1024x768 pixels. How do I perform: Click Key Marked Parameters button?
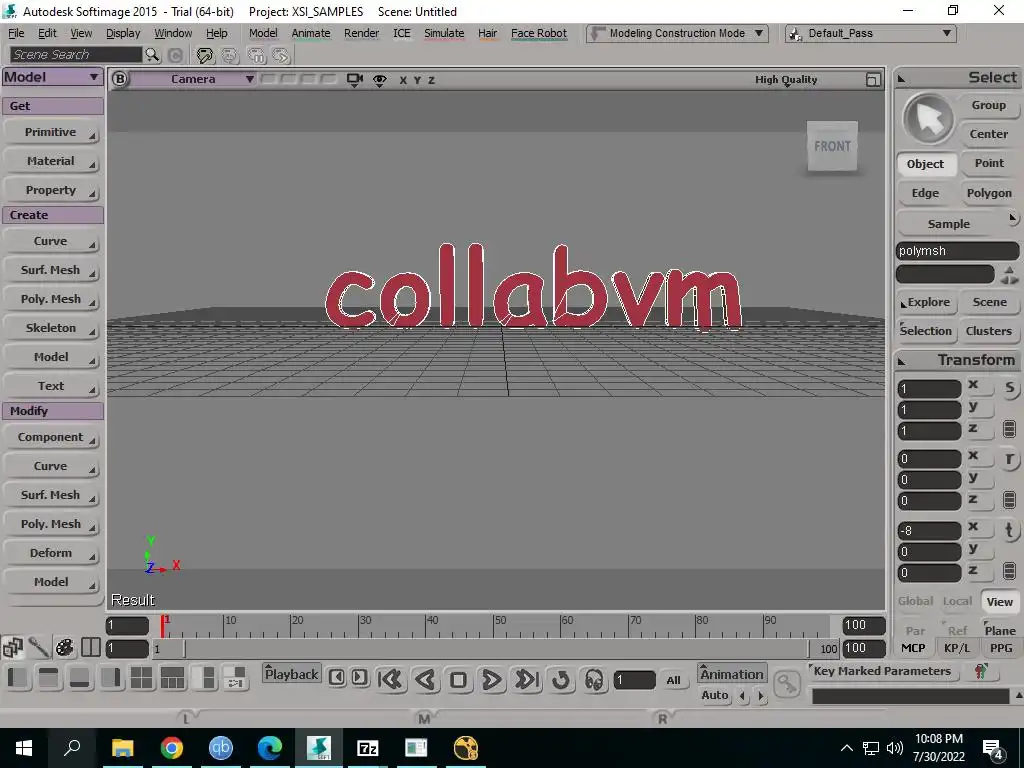tap(882, 671)
